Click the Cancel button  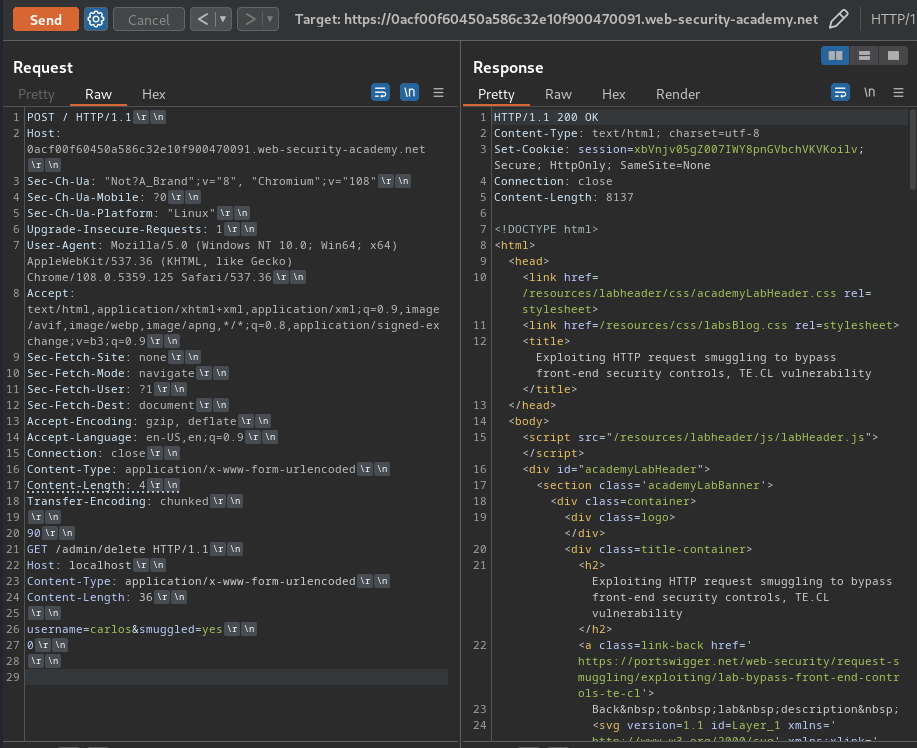[x=149, y=19]
